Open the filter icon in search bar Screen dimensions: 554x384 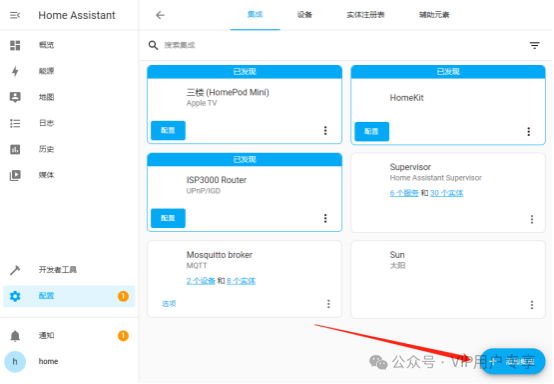click(535, 45)
